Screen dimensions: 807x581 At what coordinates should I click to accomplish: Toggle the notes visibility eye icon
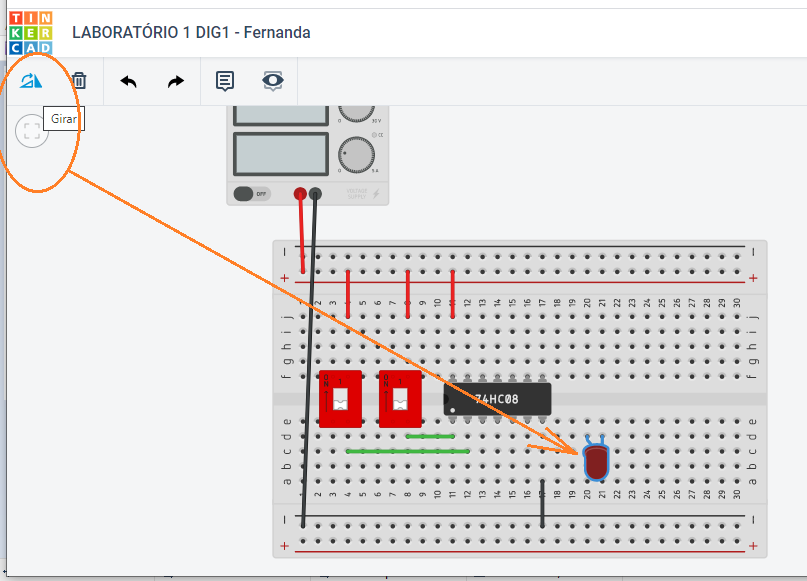(x=273, y=81)
